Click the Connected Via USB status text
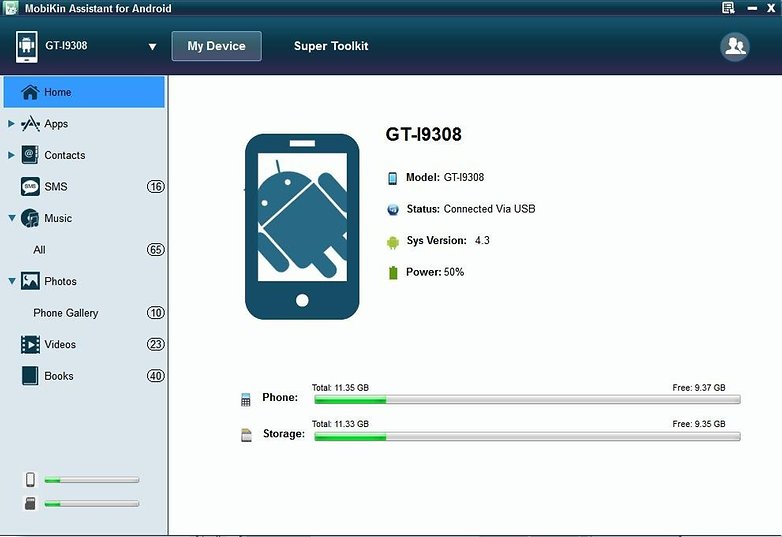Screen dimensions: 782x537 coord(489,209)
